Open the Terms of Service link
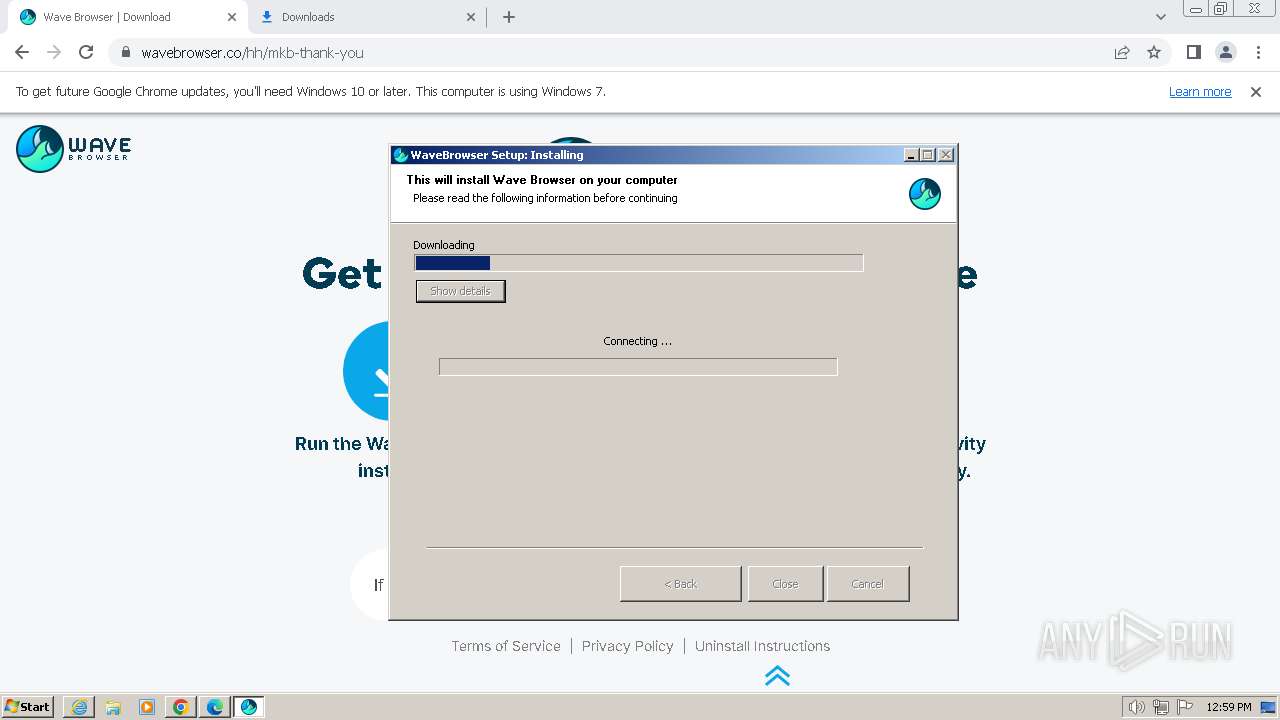1280x720 pixels. click(x=506, y=646)
